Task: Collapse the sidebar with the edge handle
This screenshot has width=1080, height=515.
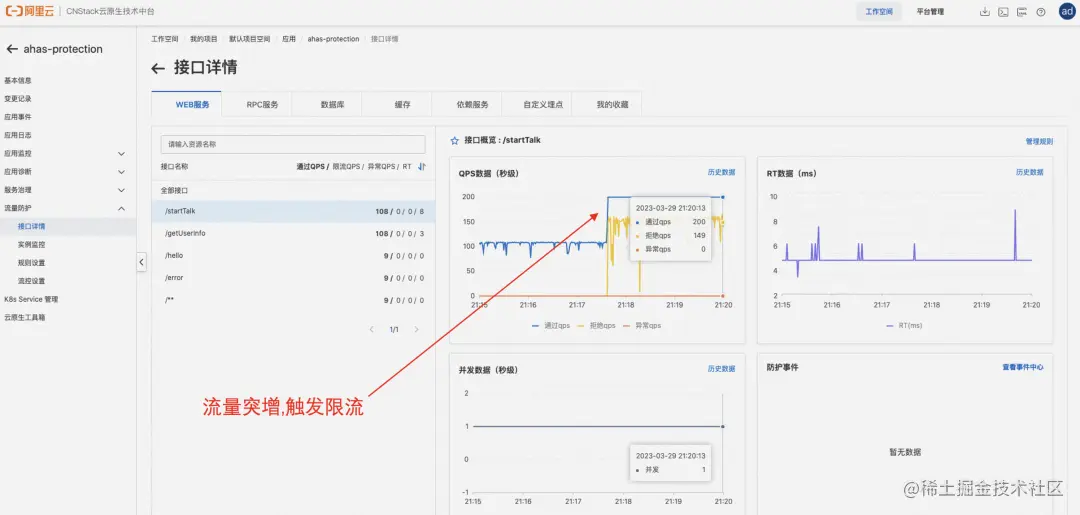Action: [141, 262]
